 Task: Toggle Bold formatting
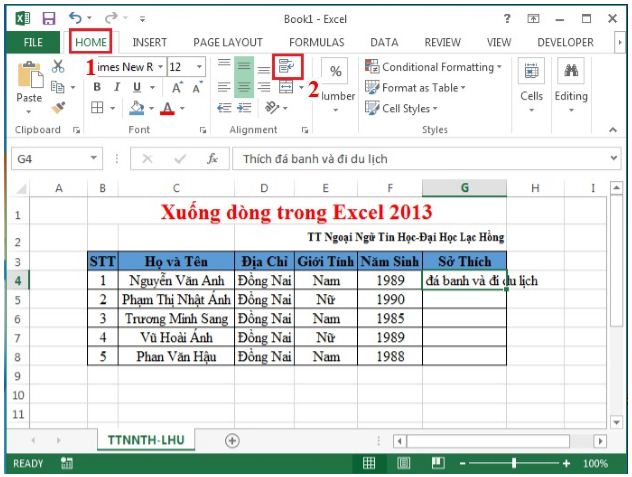98,88
